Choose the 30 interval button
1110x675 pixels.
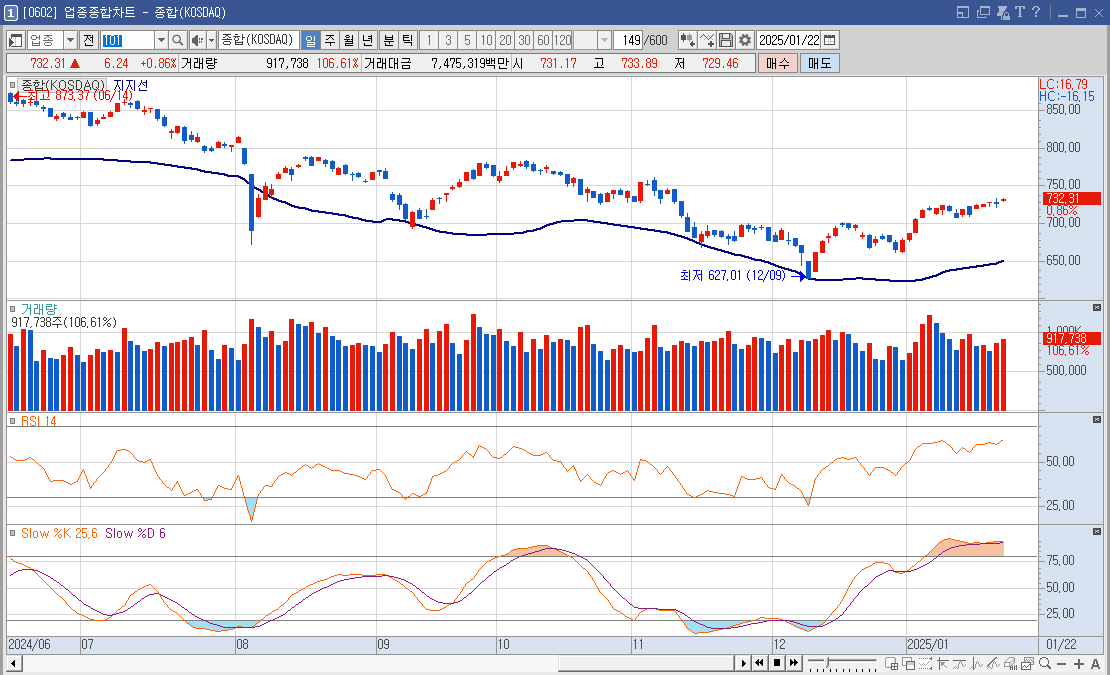tap(525, 40)
